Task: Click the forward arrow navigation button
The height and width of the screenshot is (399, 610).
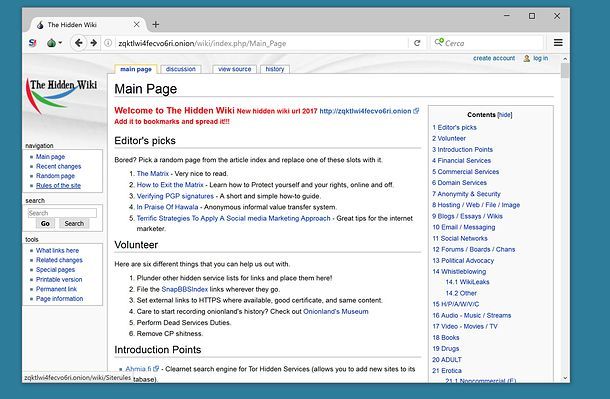Action: pos(93,43)
